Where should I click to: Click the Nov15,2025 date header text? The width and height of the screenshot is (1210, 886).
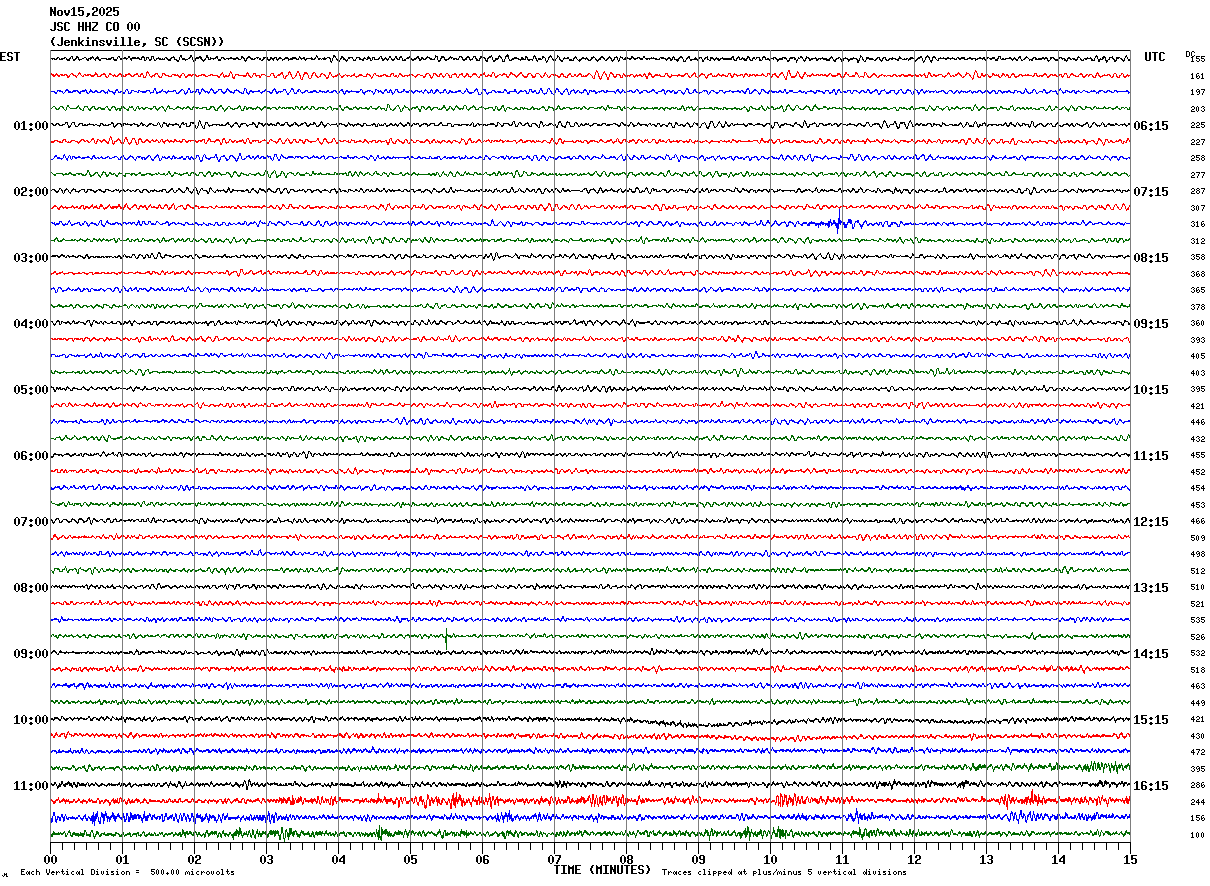coord(84,12)
